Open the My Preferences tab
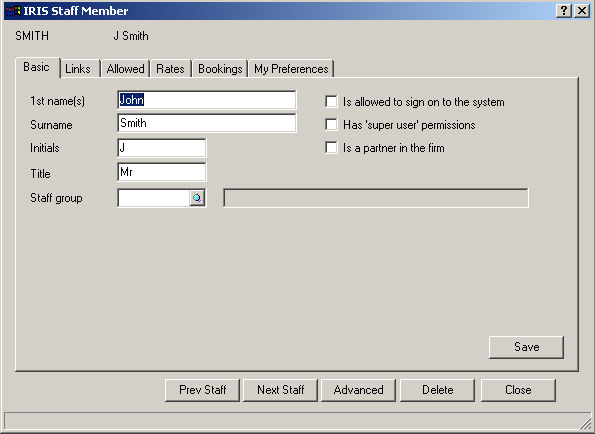The width and height of the screenshot is (595, 434). pyautogui.click(x=291, y=69)
